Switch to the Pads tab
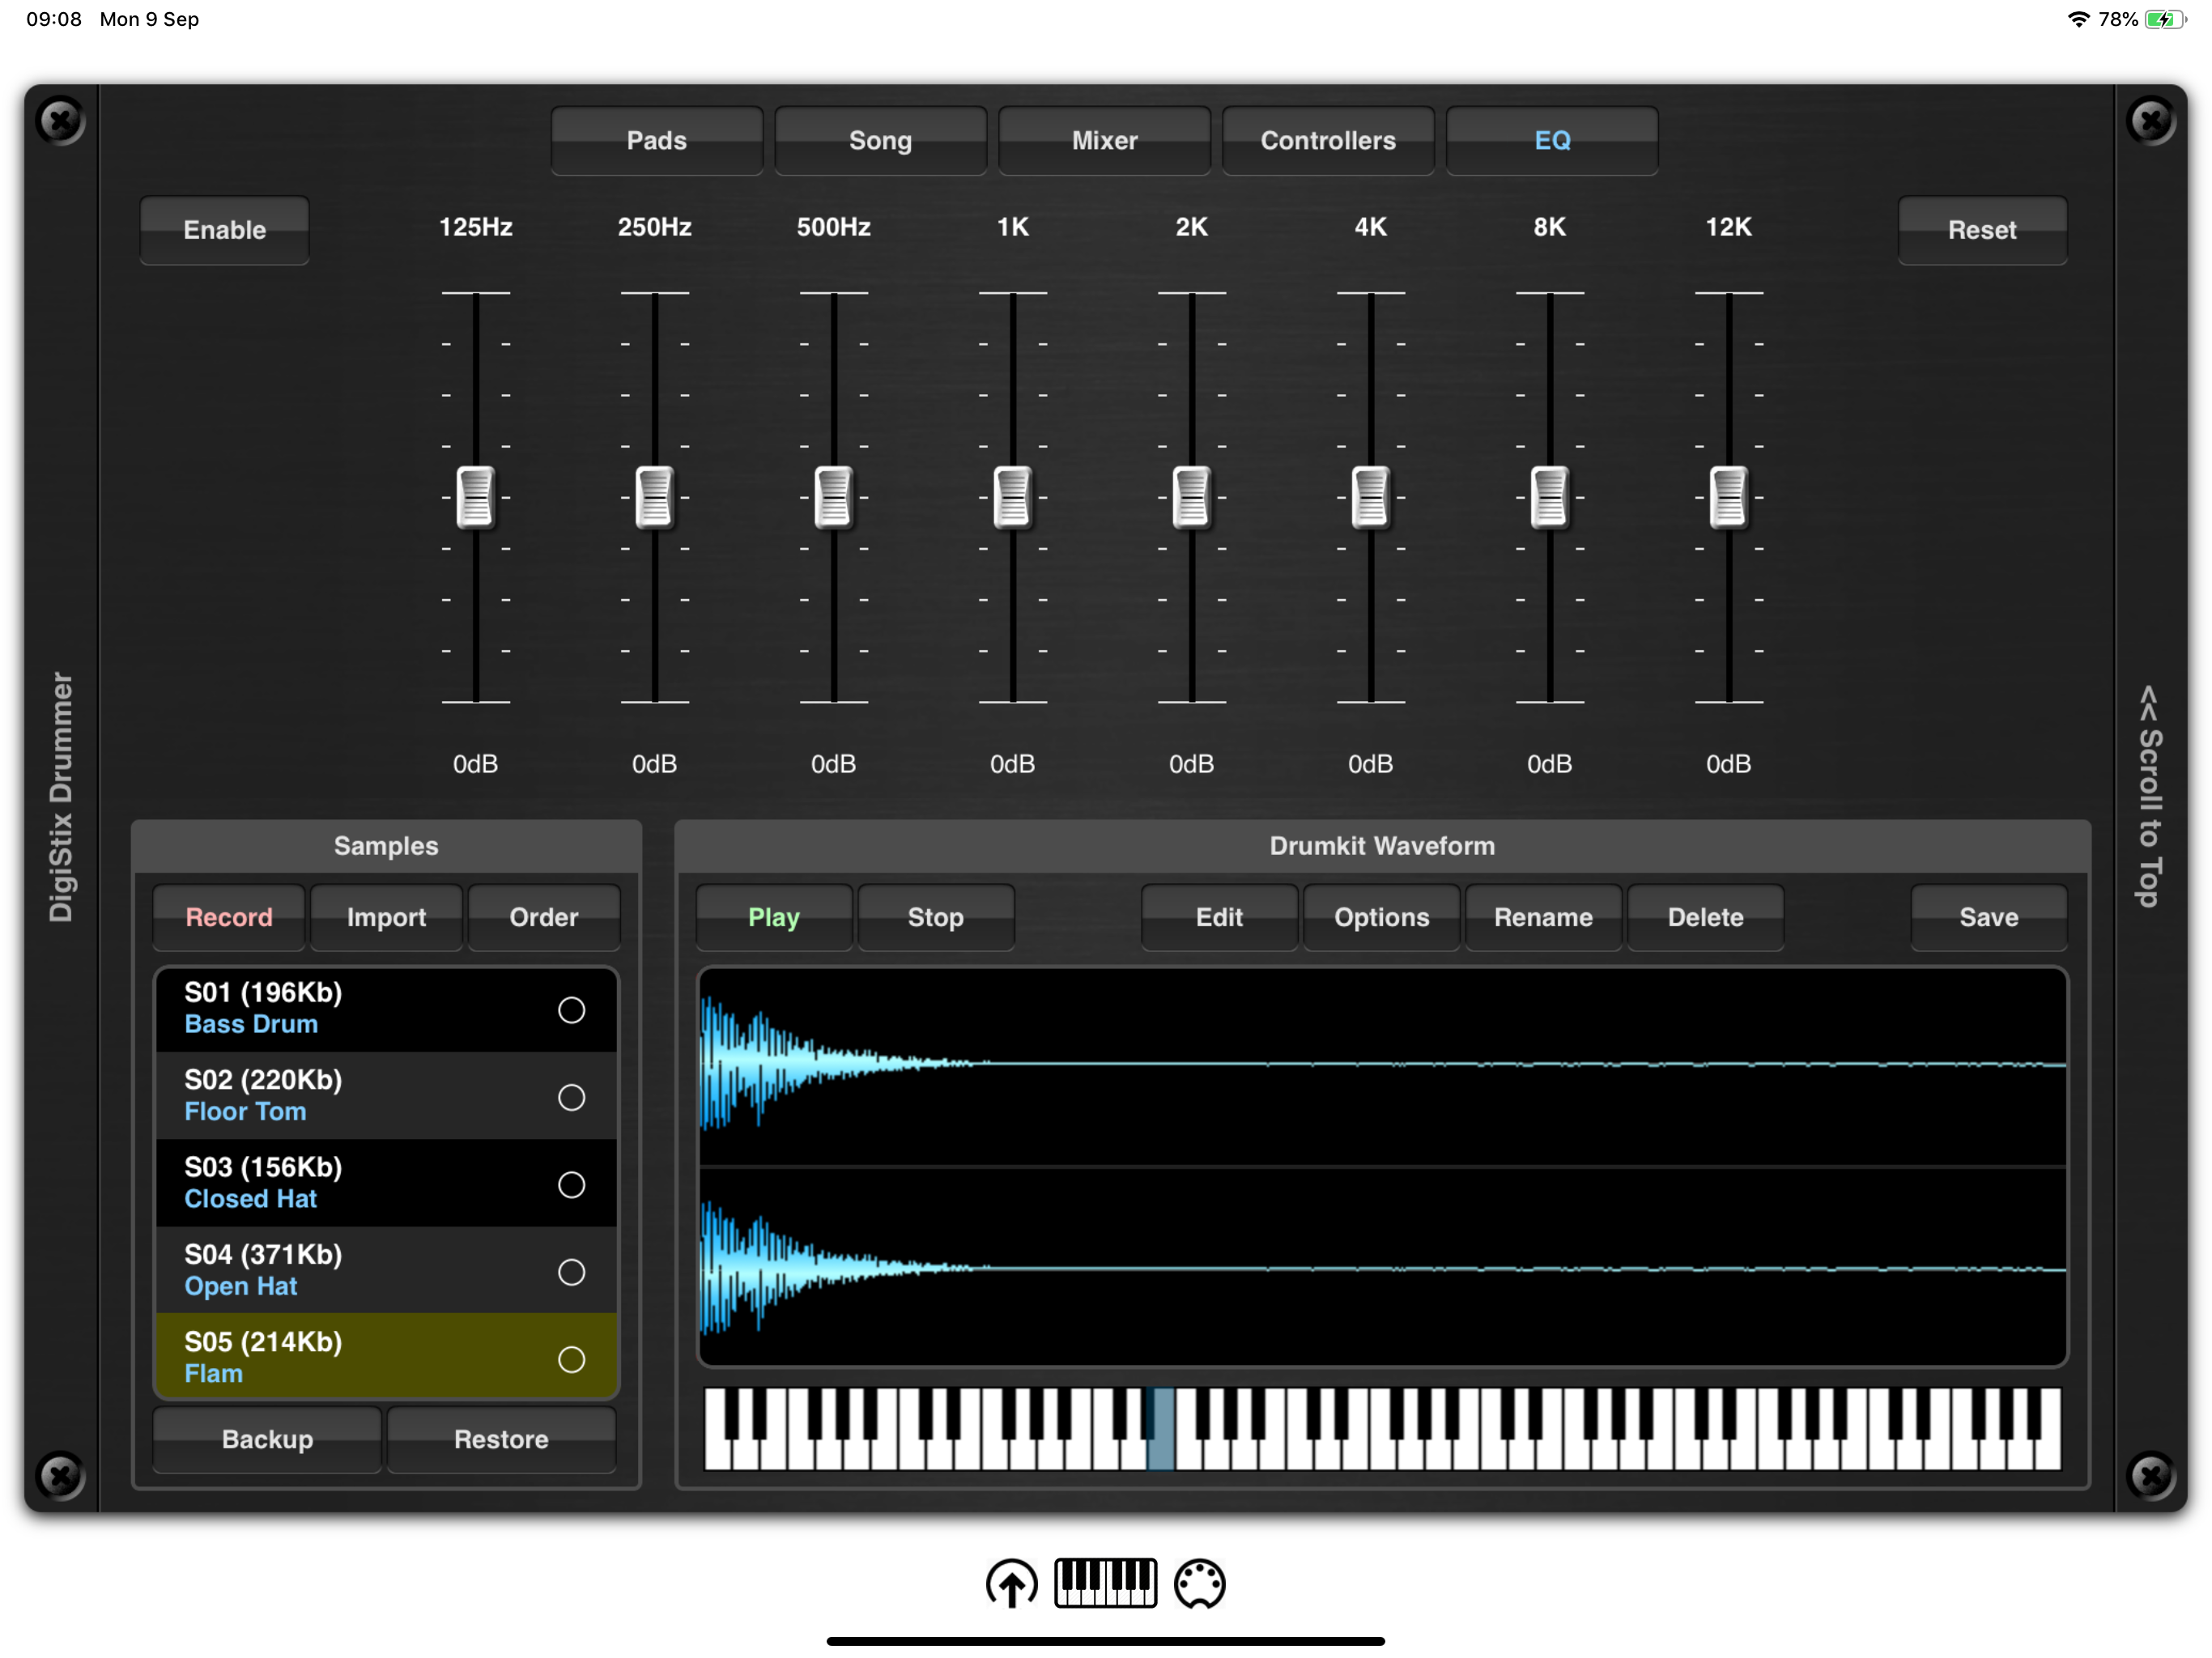Screen dimensions: 2212x1658 (656, 141)
